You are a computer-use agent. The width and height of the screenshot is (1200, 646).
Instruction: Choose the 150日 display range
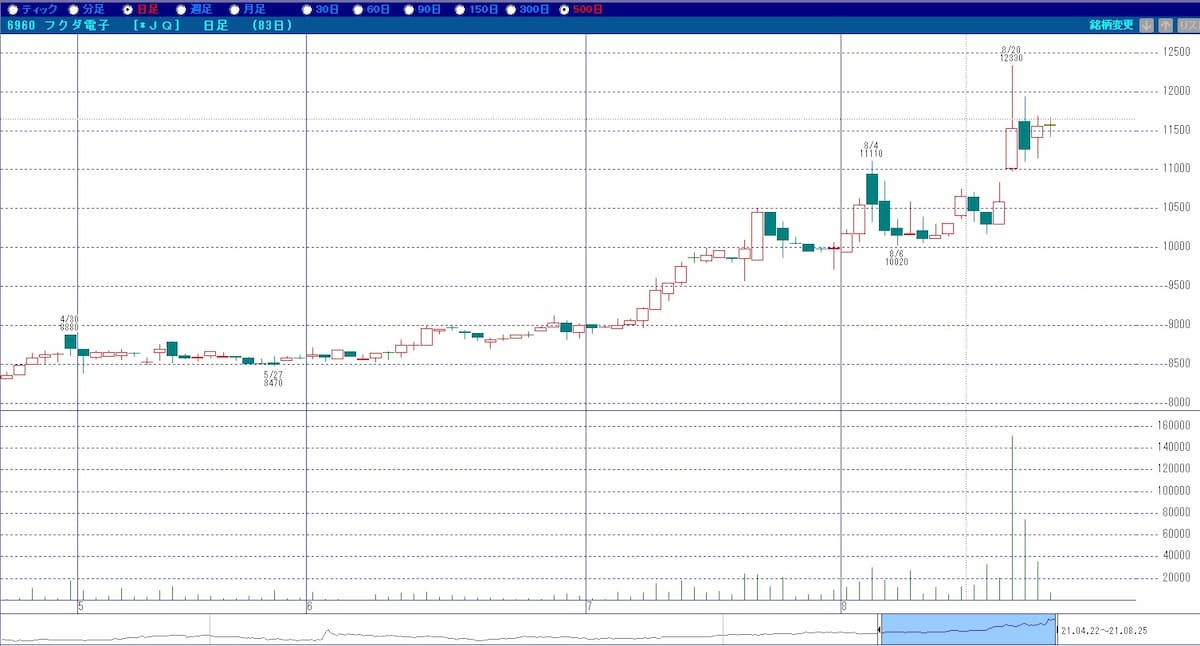coord(459,9)
